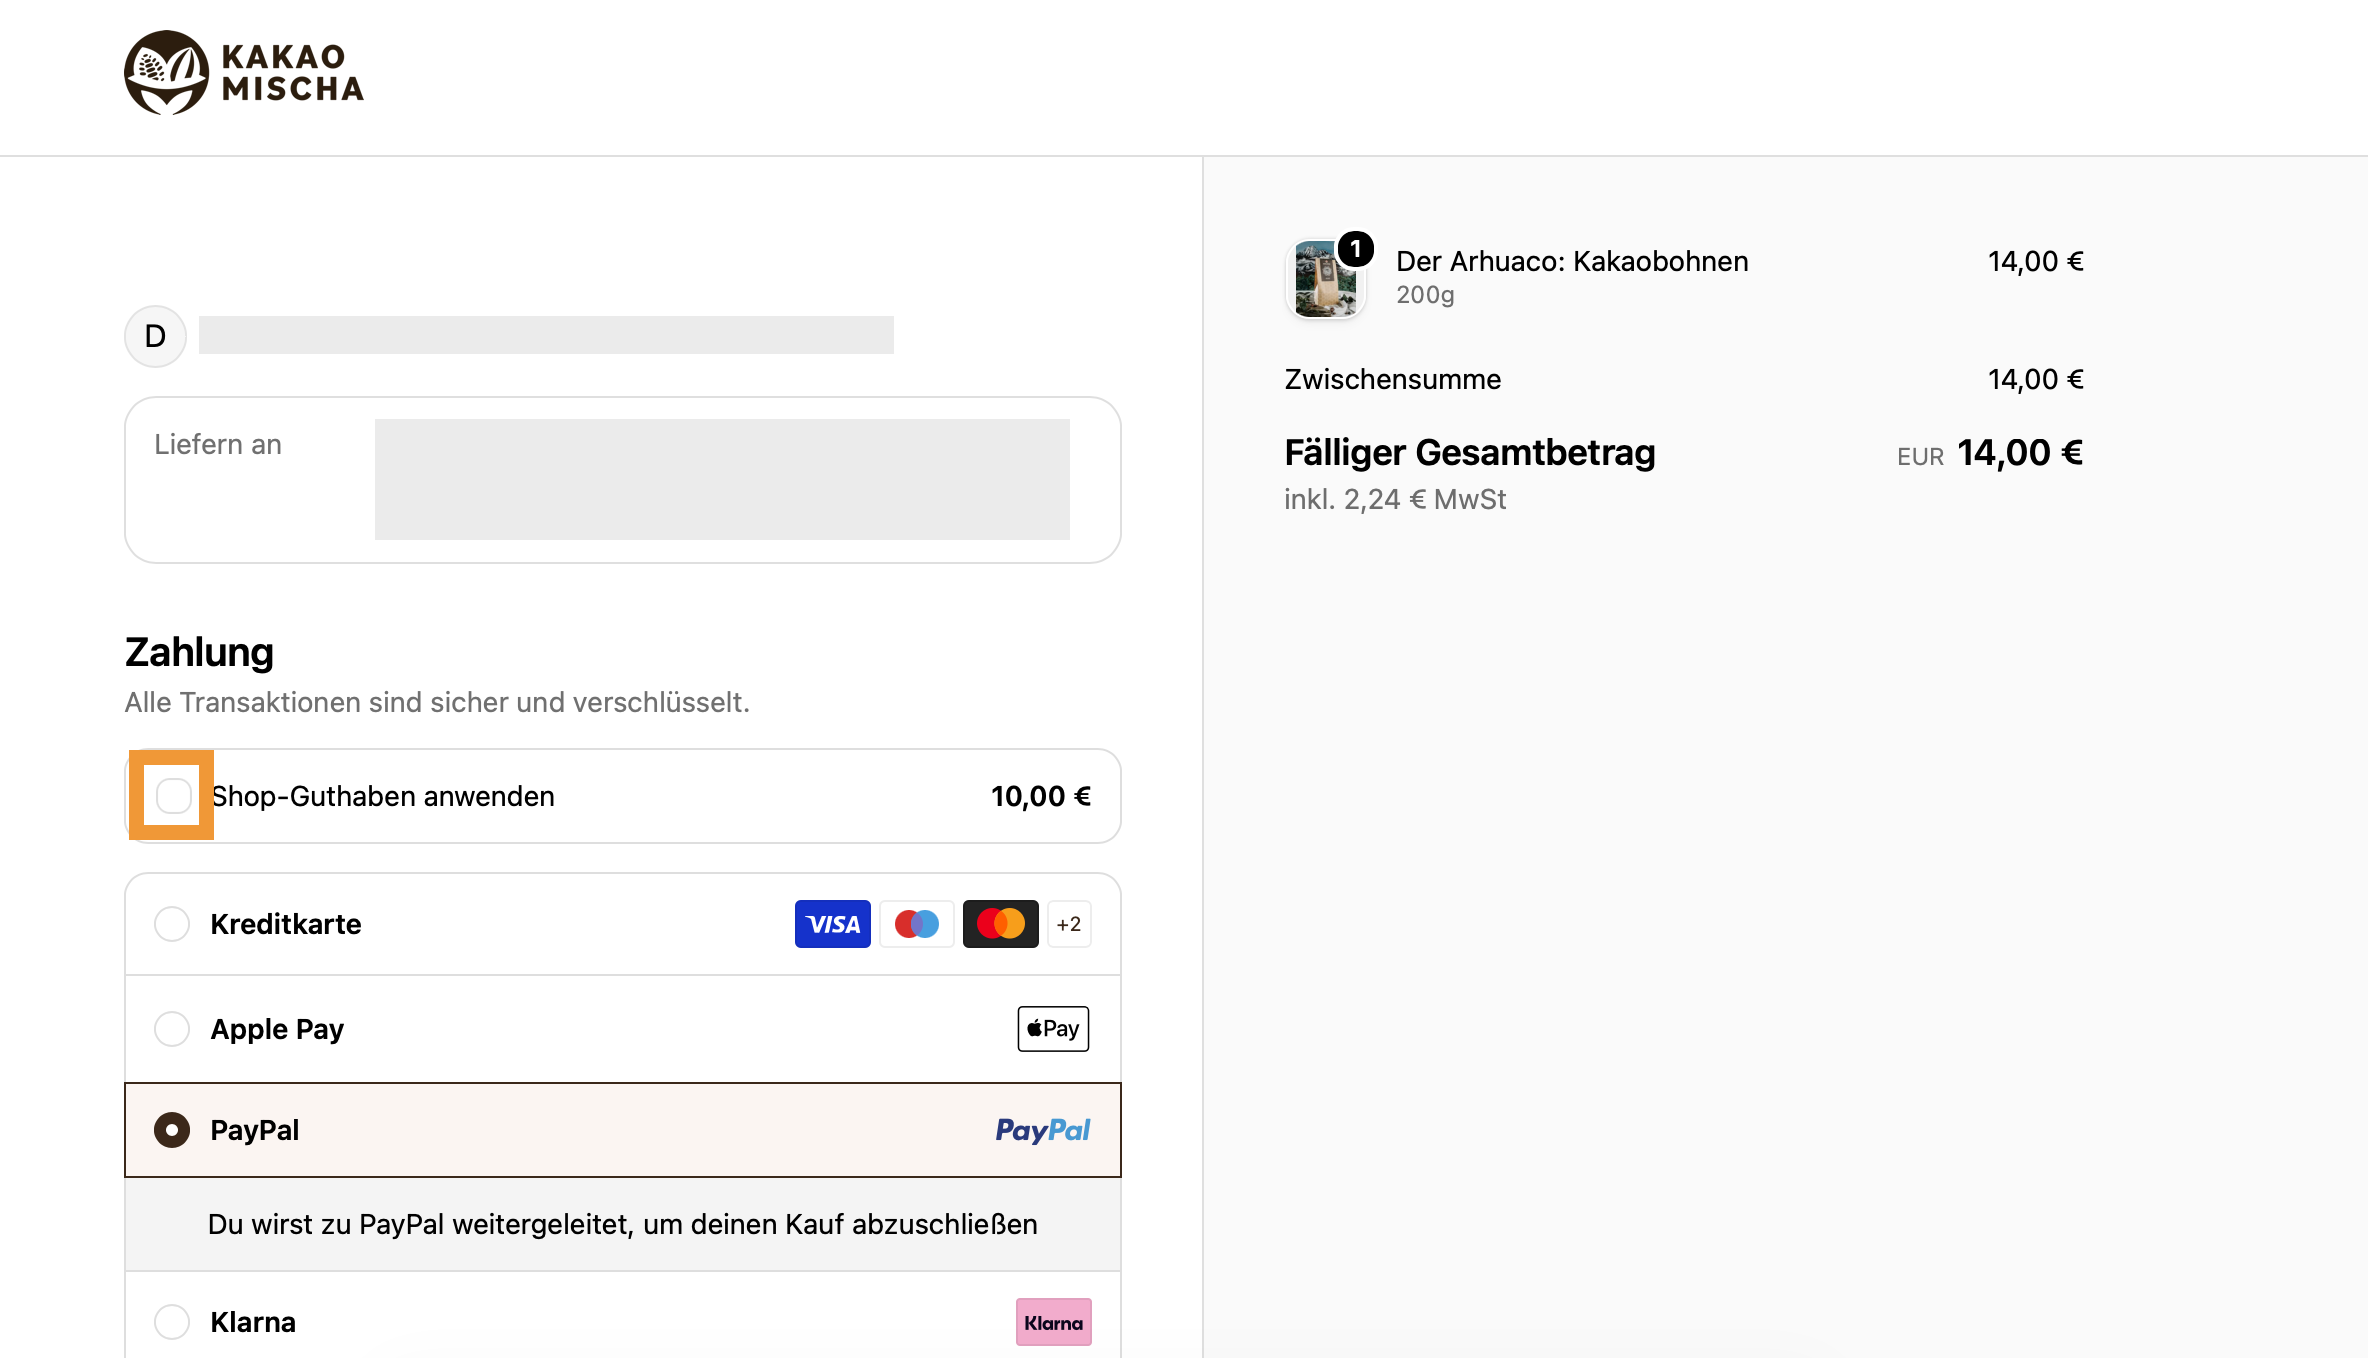Click the Der Arhuaco: Kakaobohnen product name
2368x1358 pixels.
click(1572, 261)
